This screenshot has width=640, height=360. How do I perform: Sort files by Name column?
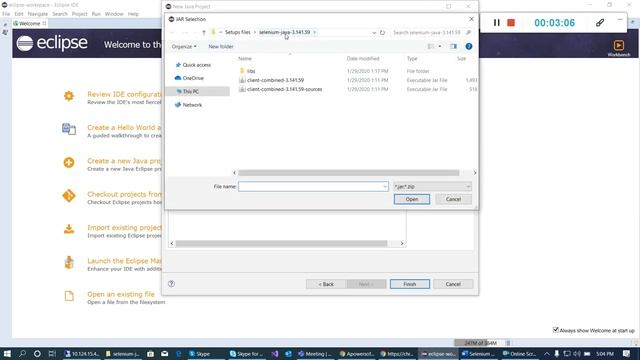pyautogui.click(x=245, y=59)
